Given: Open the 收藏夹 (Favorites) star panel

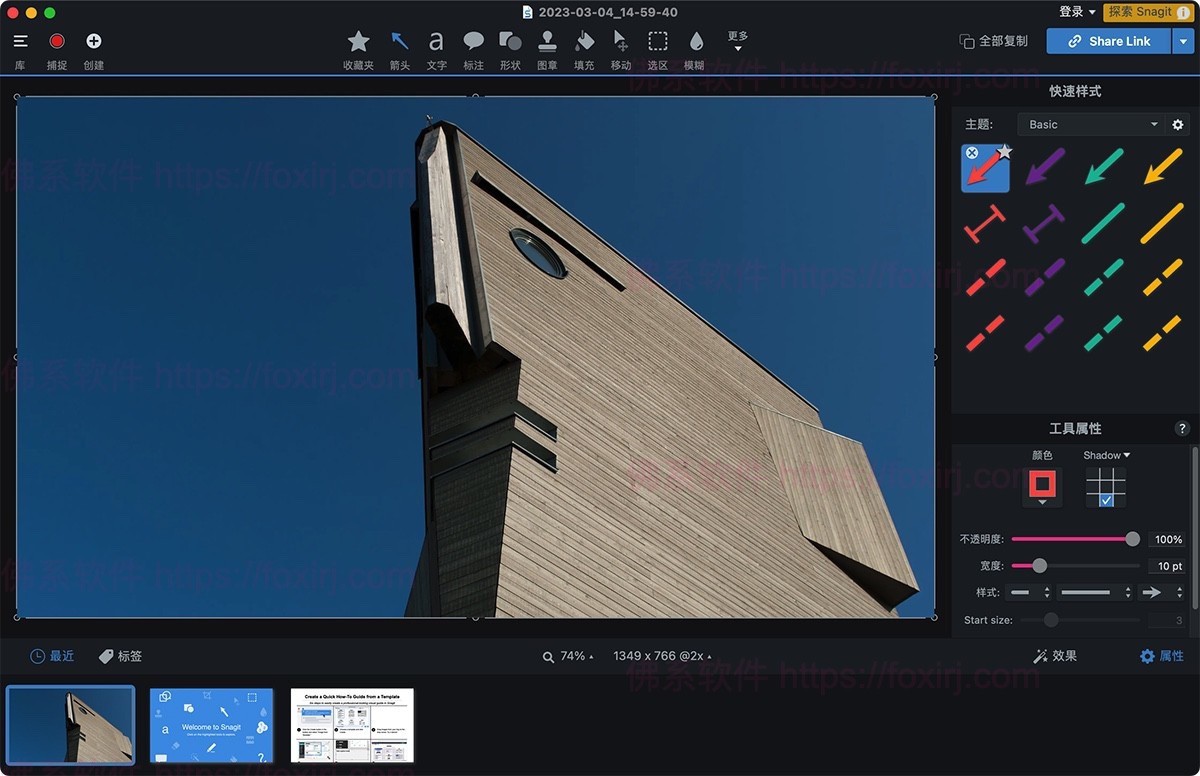Looking at the screenshot, I should pos(357,42).
